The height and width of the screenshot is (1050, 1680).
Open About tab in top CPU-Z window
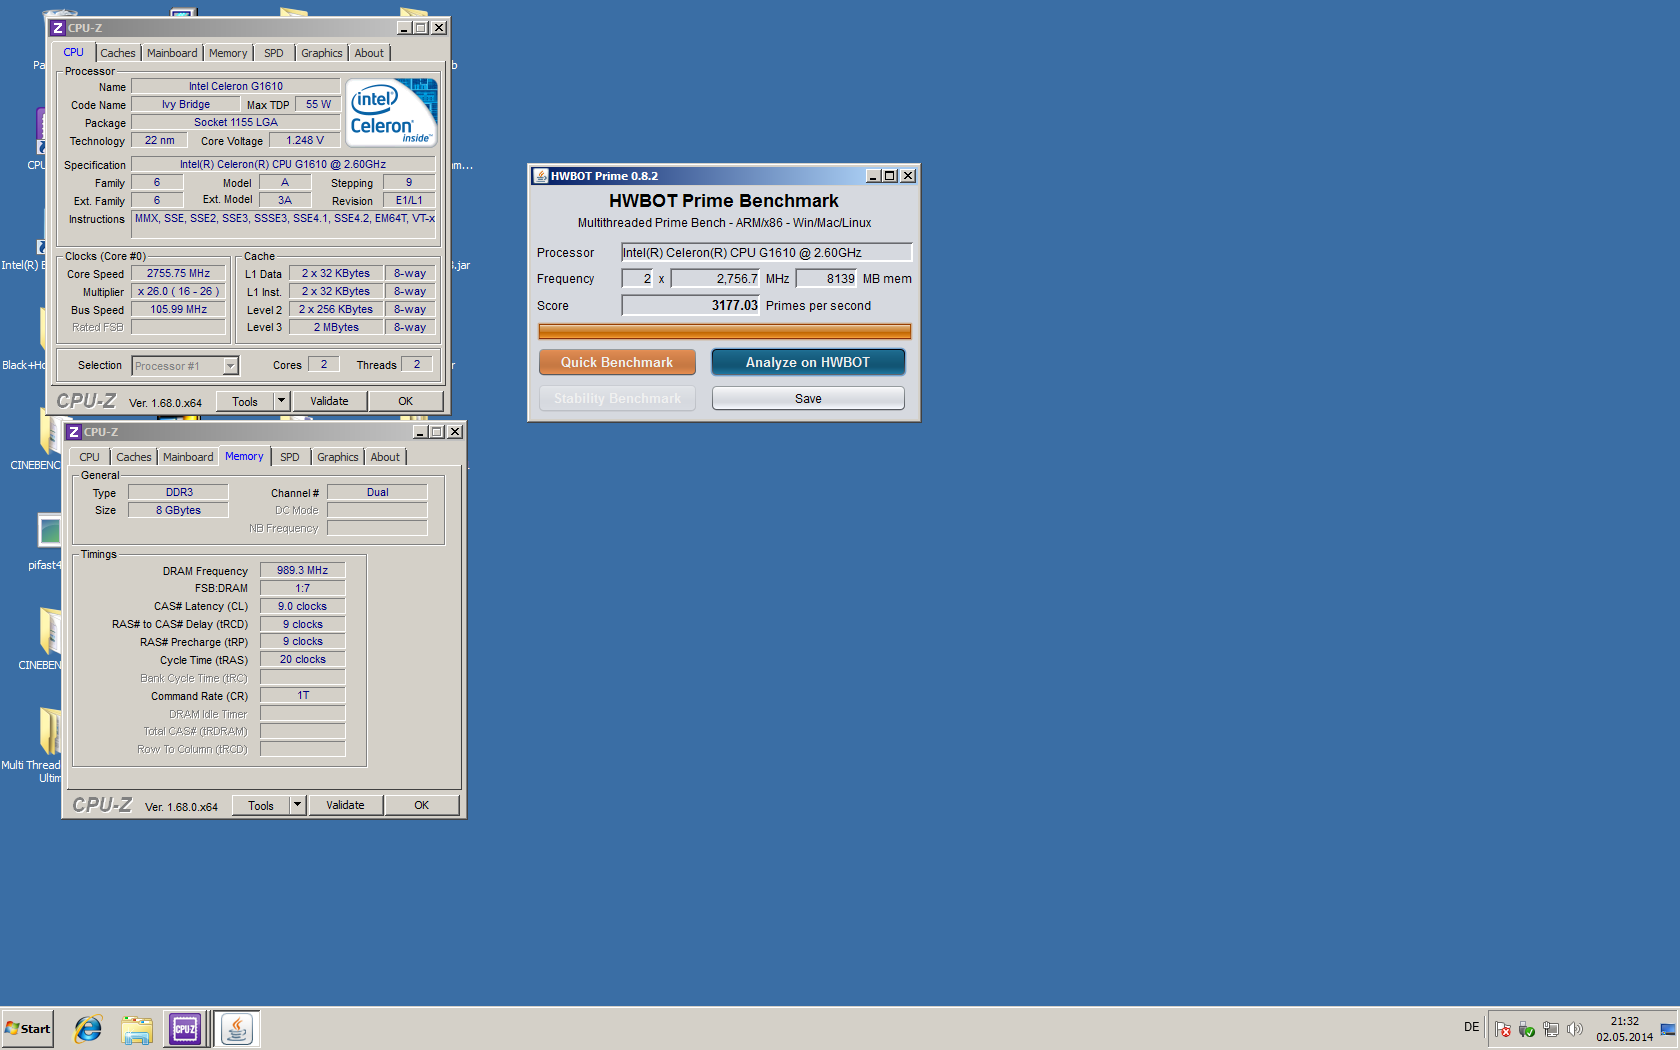tap(369, 53)
